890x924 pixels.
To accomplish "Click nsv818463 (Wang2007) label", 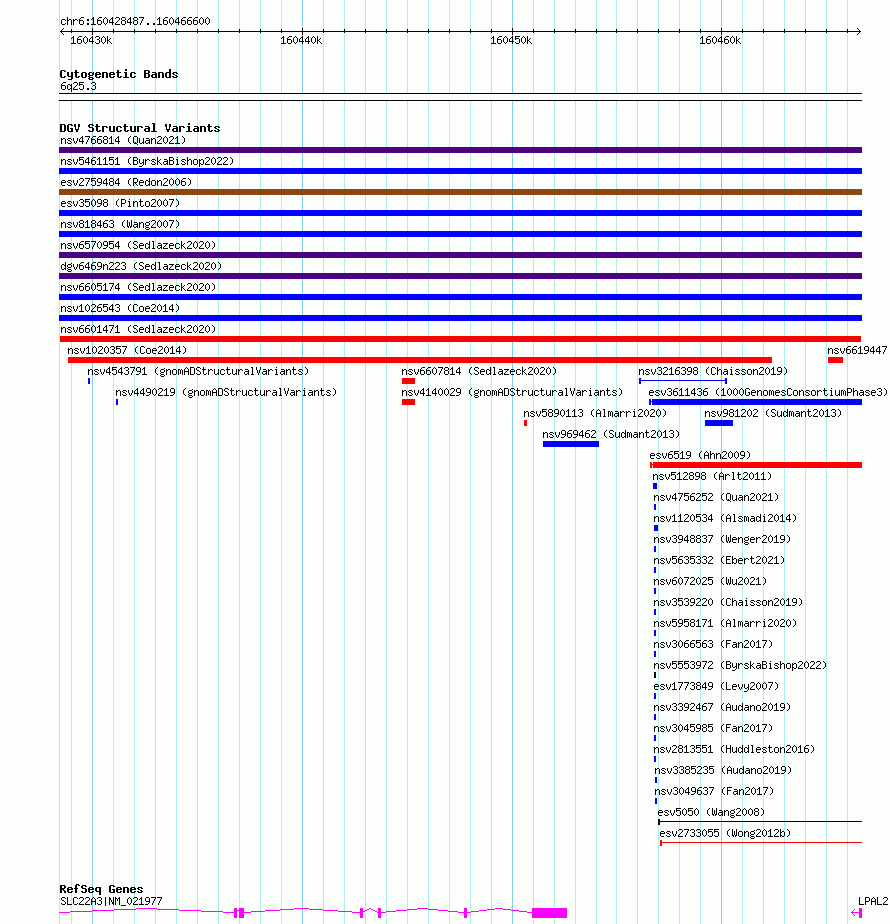I will tap(120, 225).
